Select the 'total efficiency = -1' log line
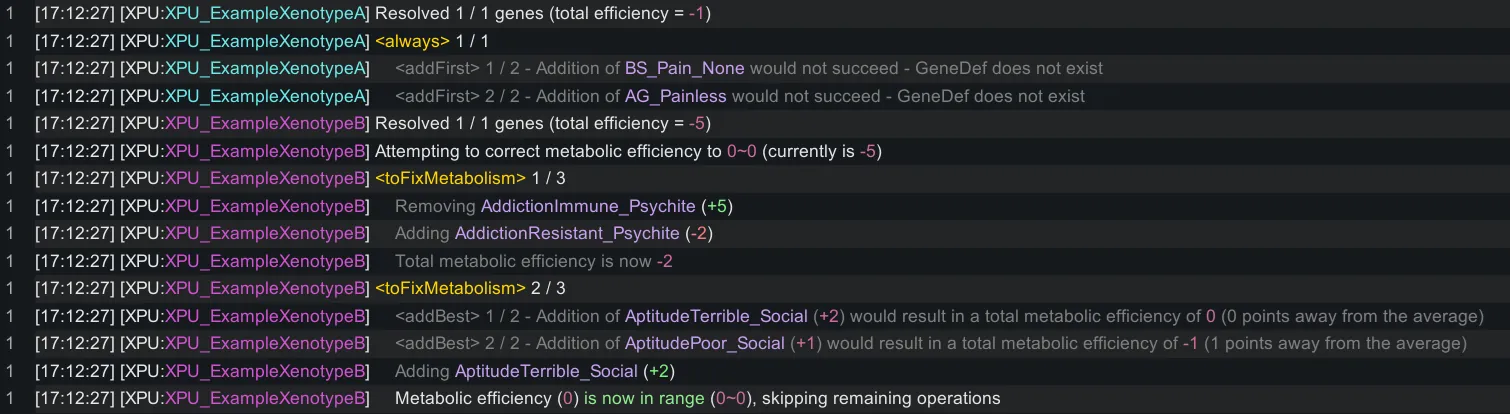This screenshot has width=1510, height=414. (x=542, y=14)
